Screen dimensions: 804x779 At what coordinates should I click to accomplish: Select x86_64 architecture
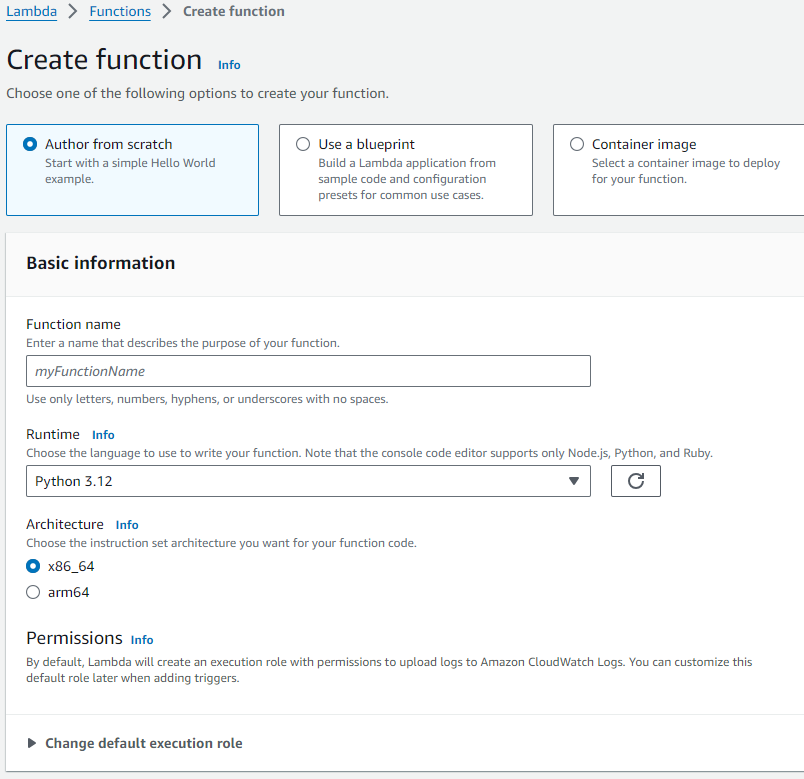(34, 566)
